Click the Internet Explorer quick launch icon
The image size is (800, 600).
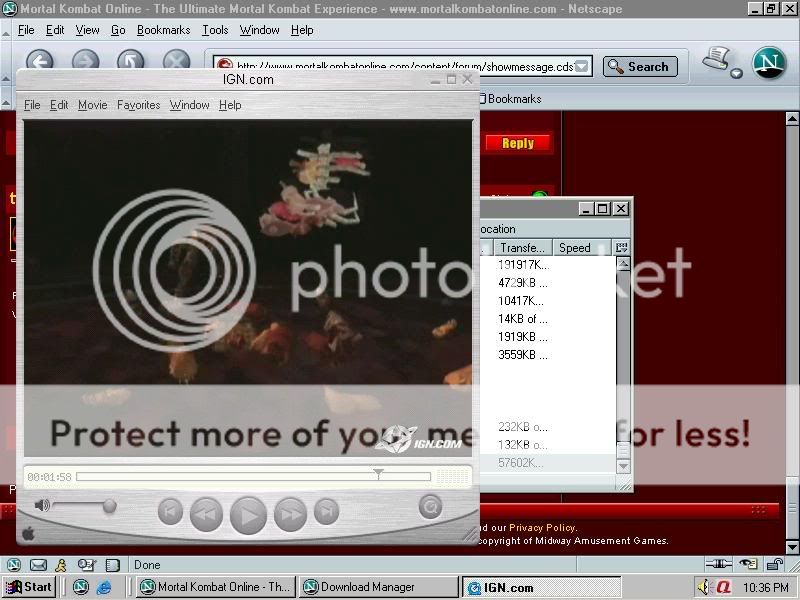coord(105,587)
